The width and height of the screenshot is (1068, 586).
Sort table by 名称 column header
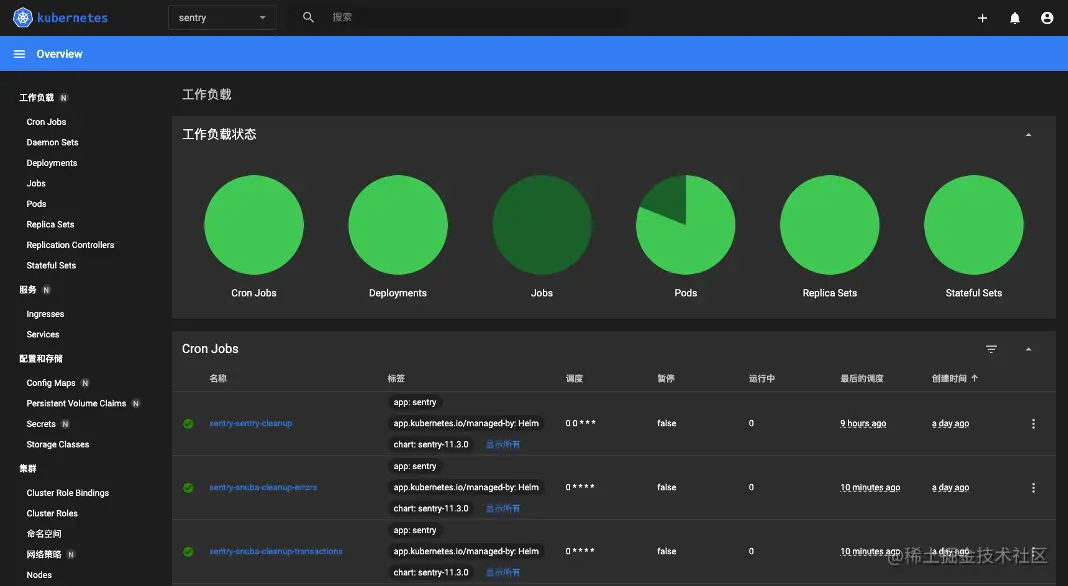[218, 378]
